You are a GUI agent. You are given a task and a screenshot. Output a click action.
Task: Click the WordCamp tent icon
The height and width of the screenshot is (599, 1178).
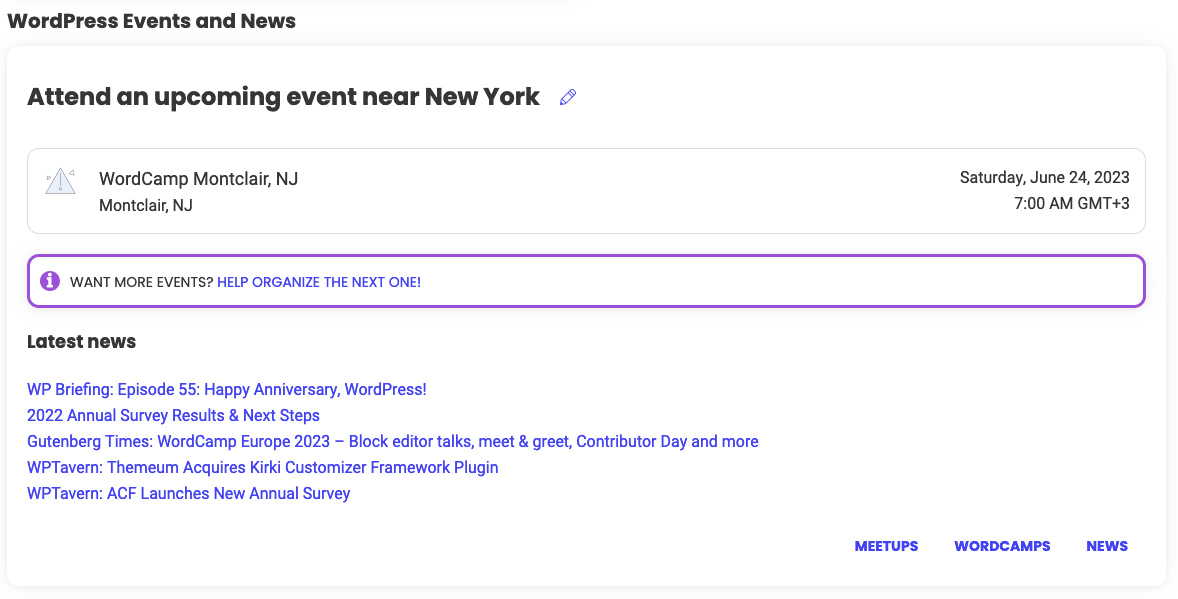tap(60, 181)
